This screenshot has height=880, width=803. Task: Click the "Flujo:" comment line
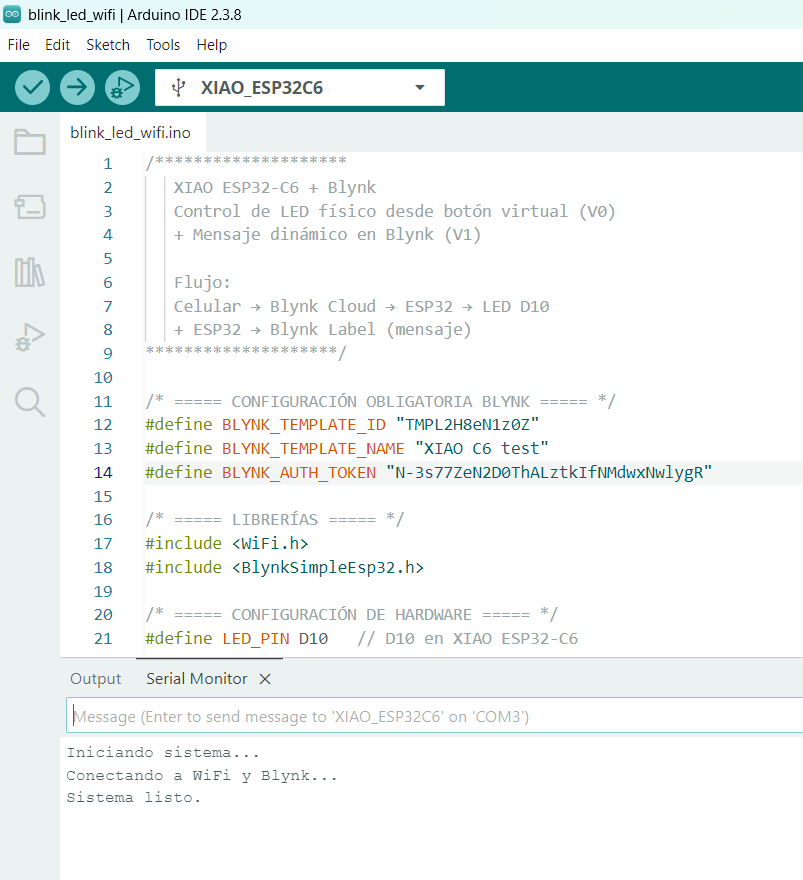[202, 282]
